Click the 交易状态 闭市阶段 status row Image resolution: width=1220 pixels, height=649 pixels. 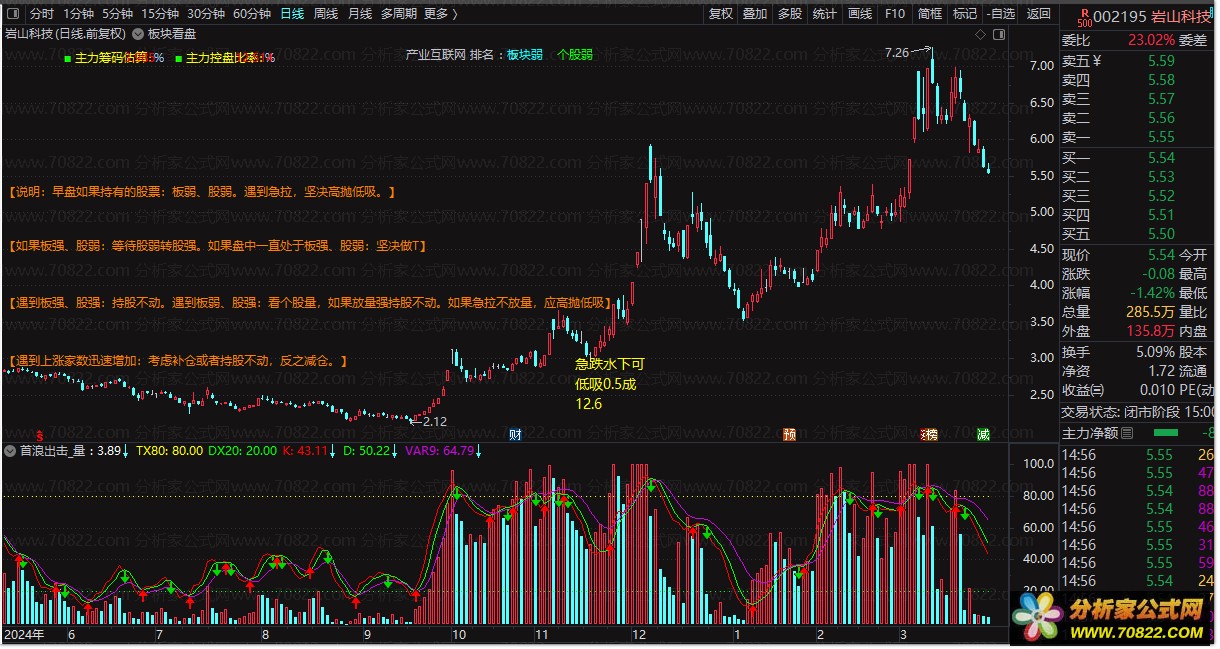pyautogui.click(x=1139, y=412)
